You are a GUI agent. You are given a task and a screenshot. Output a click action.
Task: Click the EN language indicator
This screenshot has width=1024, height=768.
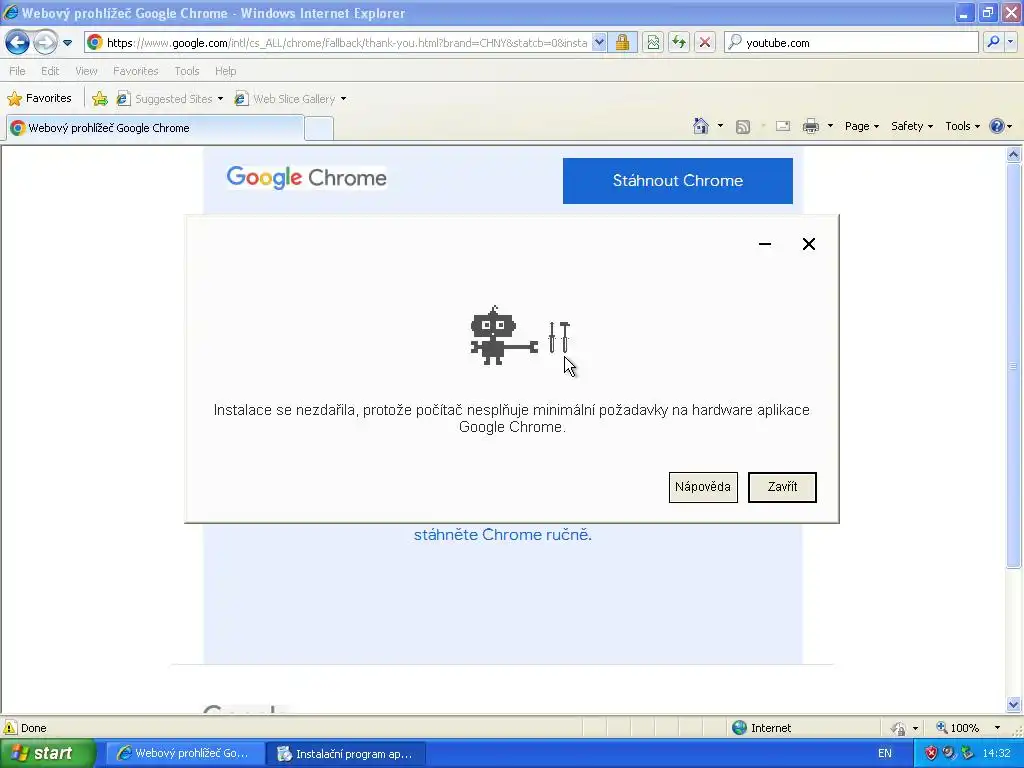pyautogui.click(x=885, y=754)
